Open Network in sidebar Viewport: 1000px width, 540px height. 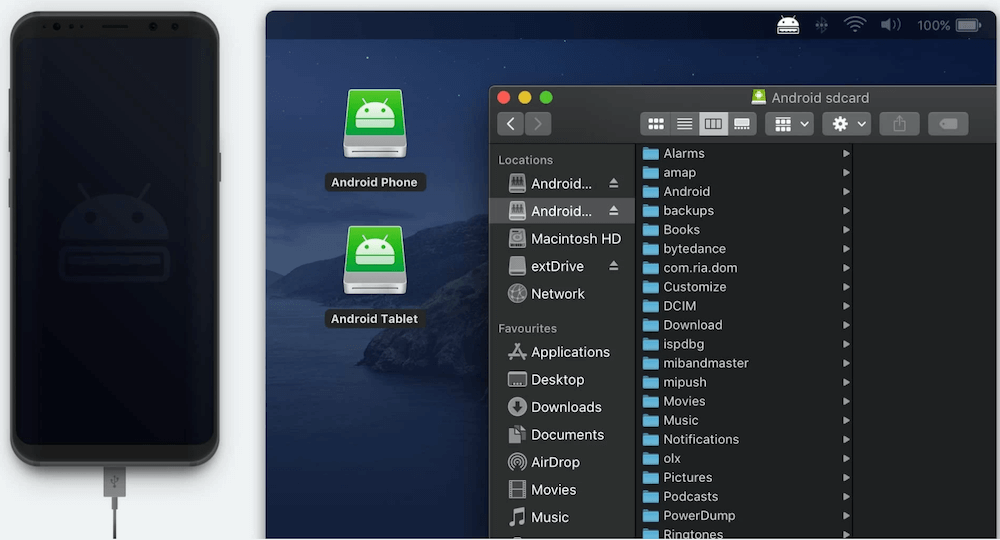[561, 294]
